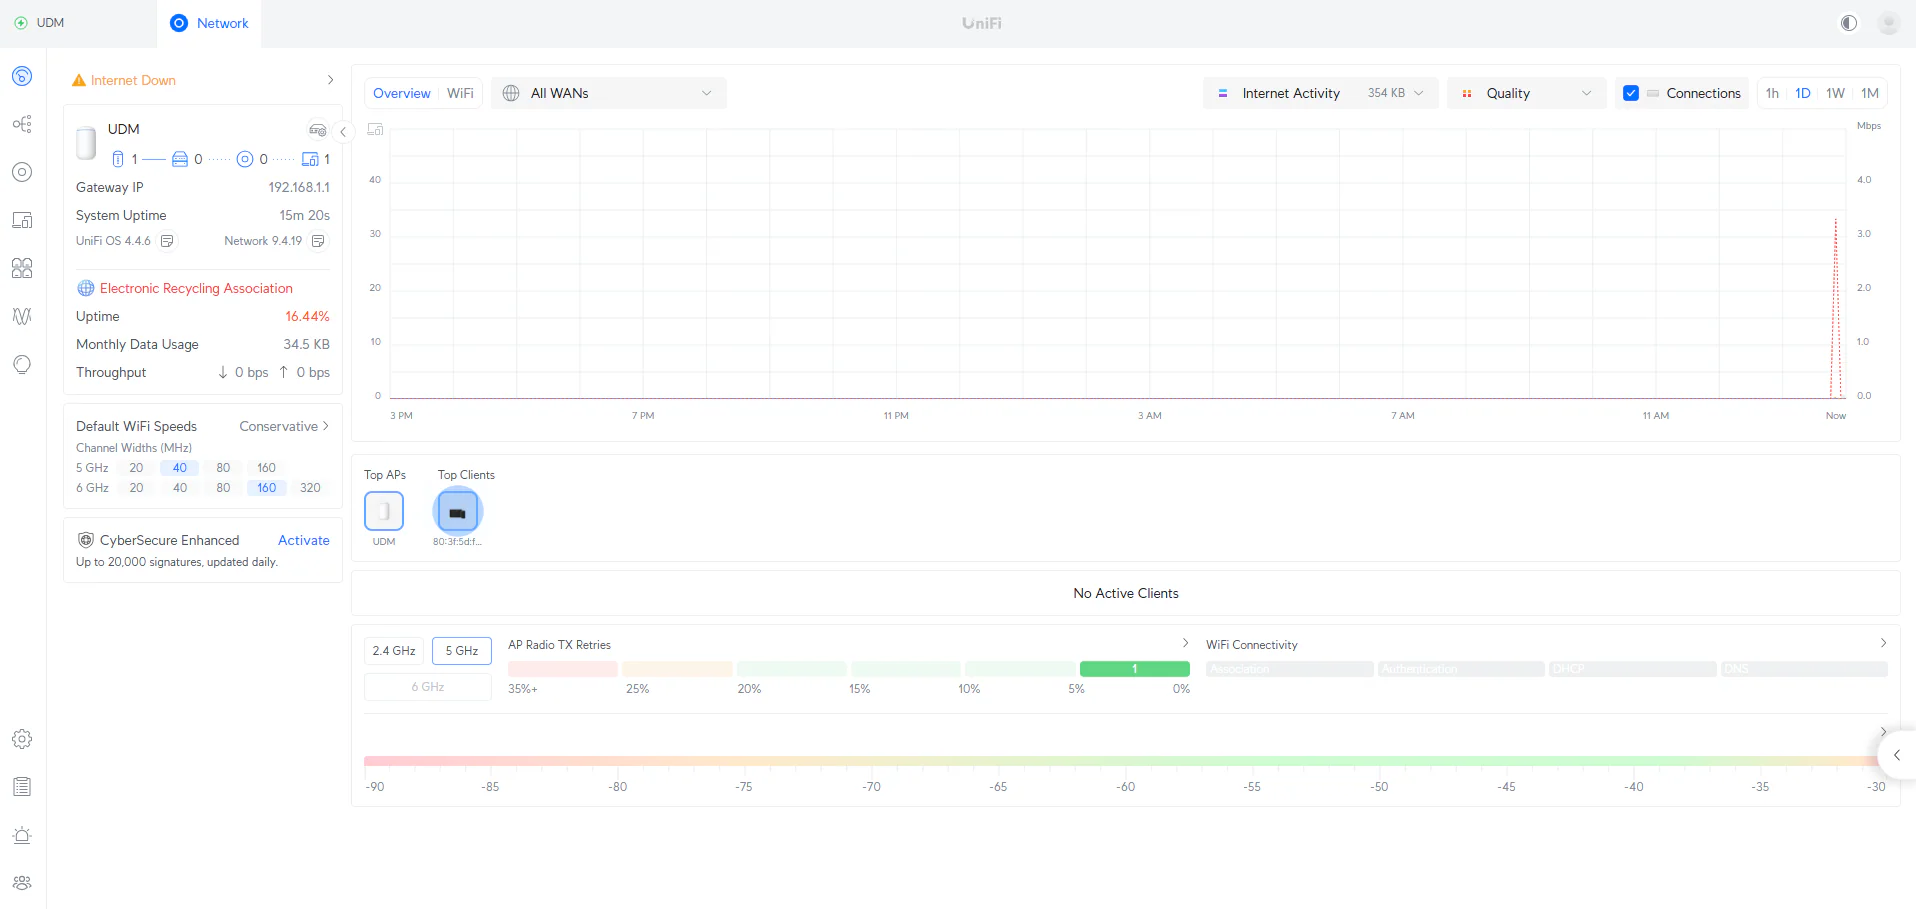Expand the Internet Down alert chevron
Viewport: 1916px width, 909px height.
(x=330, y=80)
